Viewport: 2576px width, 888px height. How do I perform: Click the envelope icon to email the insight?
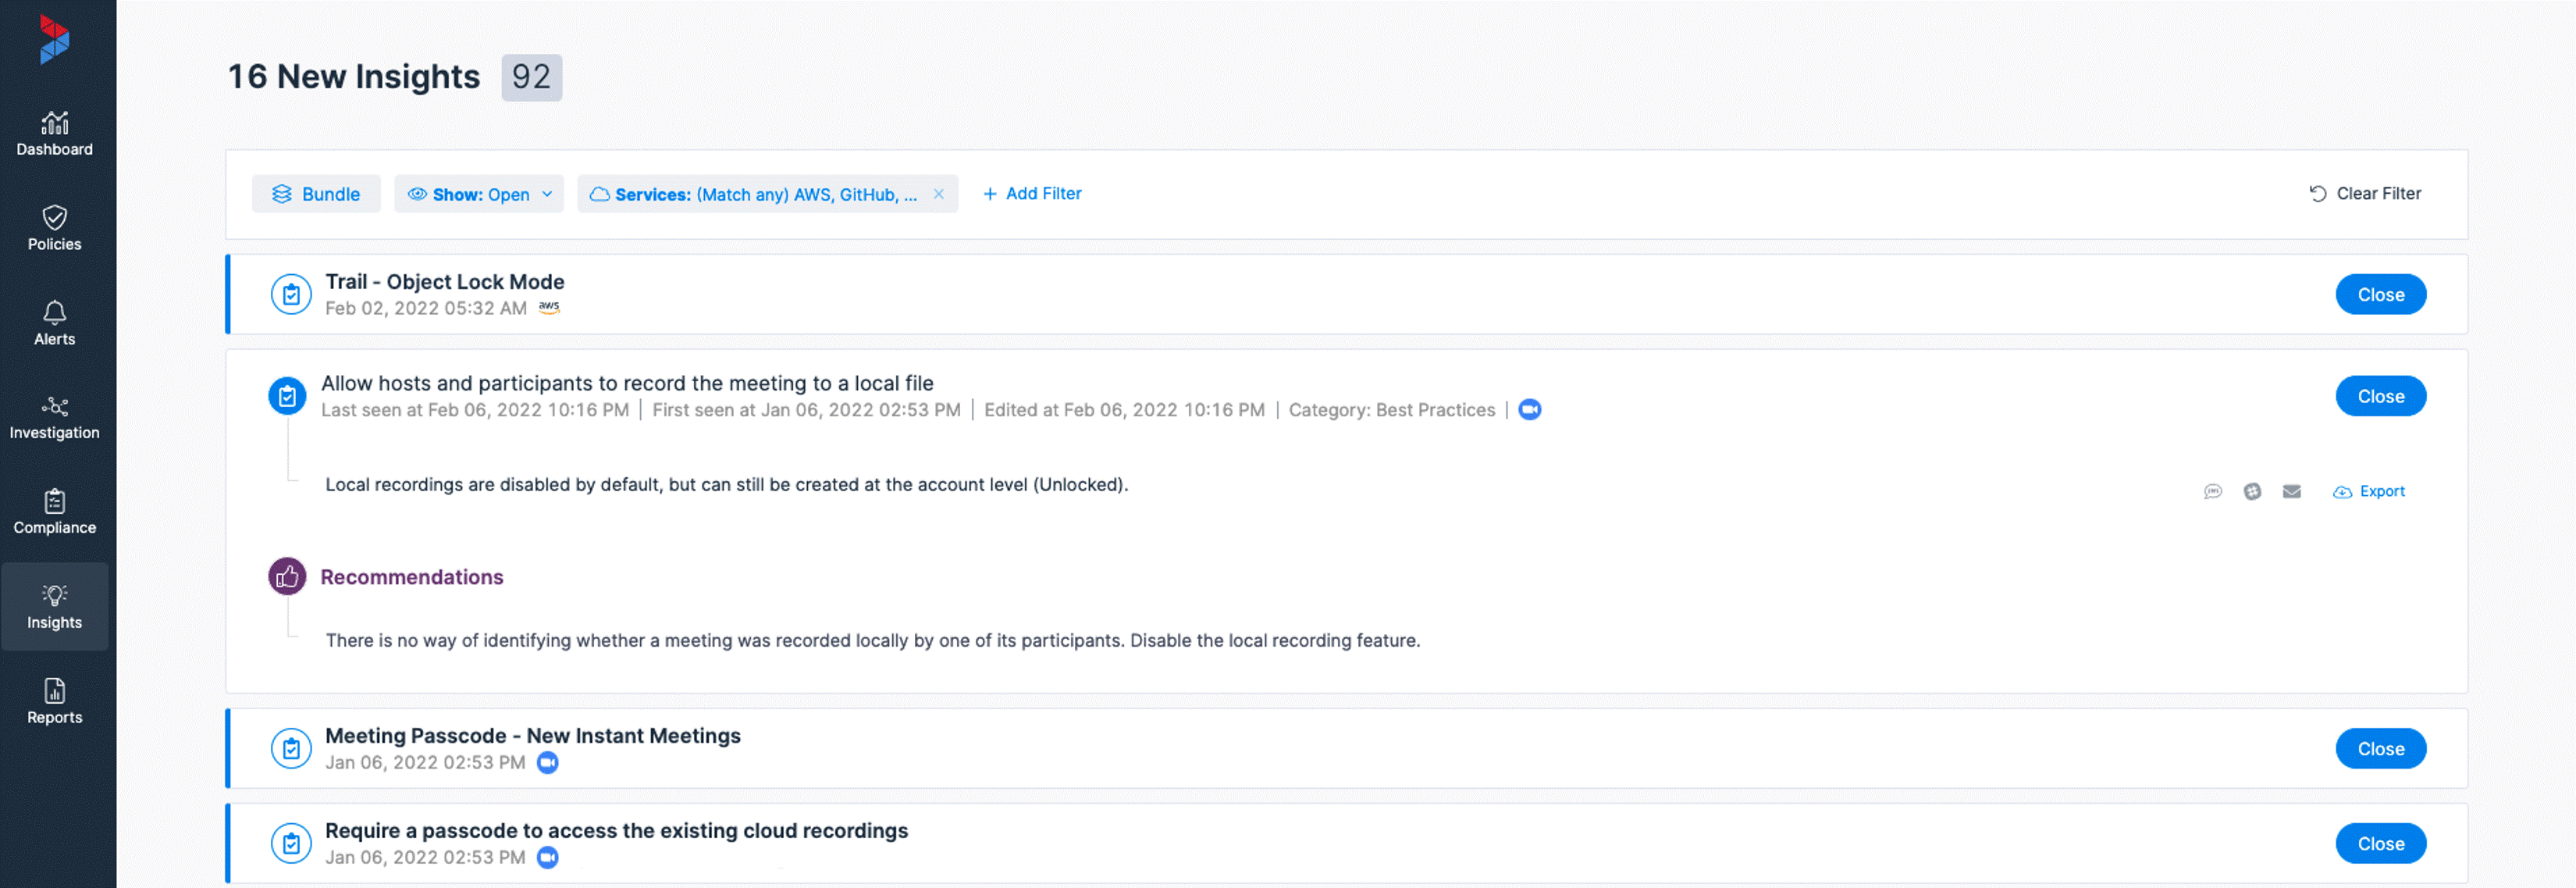coord(2292,491)
